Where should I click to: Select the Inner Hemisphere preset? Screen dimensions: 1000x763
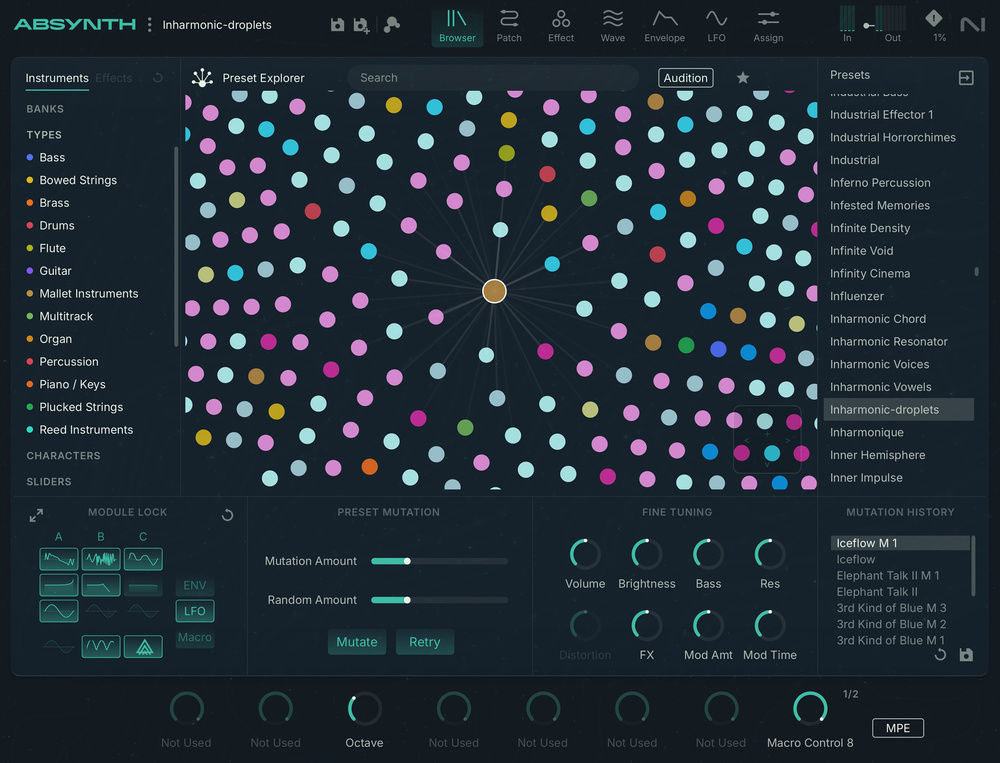click(x=877, y=455)
